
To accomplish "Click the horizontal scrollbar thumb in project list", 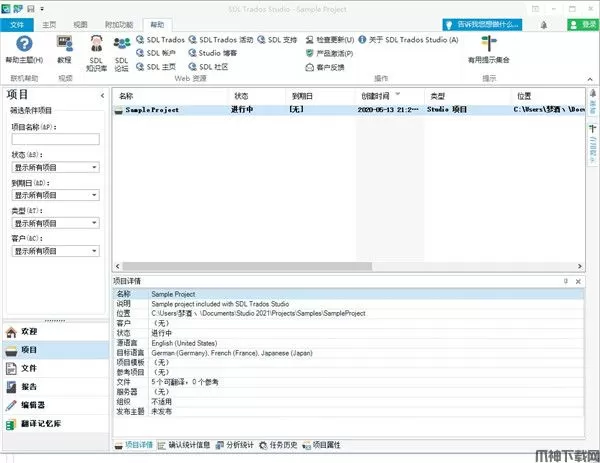I will (x=247, y=266).
